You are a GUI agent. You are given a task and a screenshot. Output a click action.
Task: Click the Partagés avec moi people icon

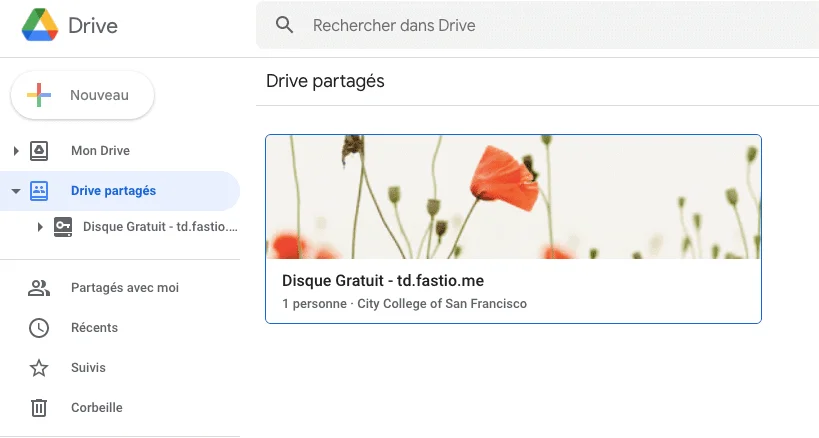coord(39,288)
